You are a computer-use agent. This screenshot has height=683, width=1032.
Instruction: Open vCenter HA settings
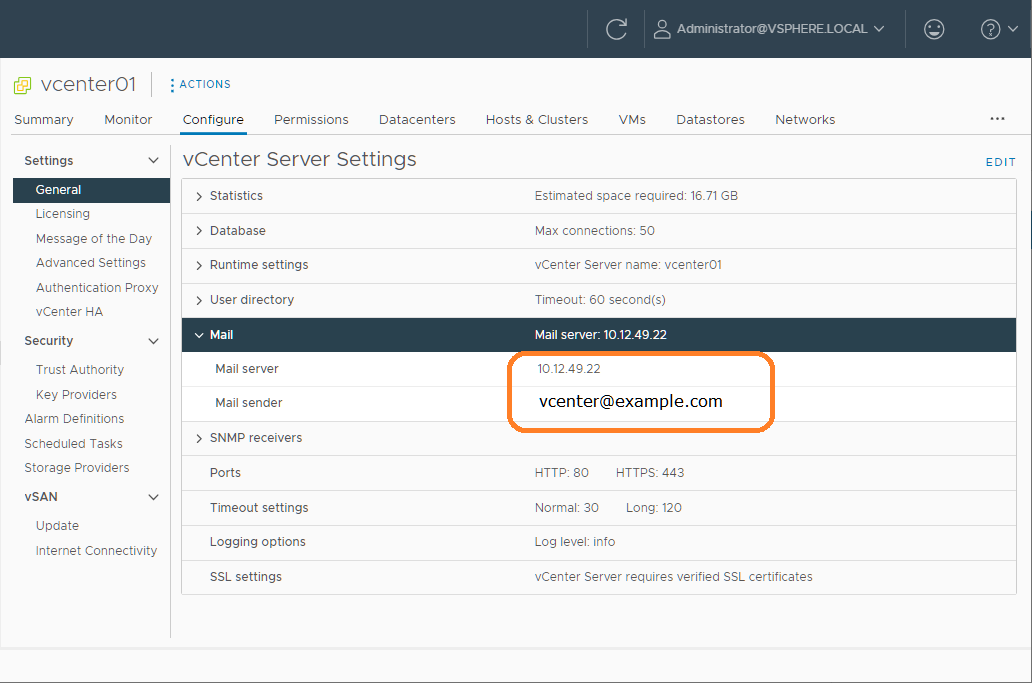click(x=69, y=312)
